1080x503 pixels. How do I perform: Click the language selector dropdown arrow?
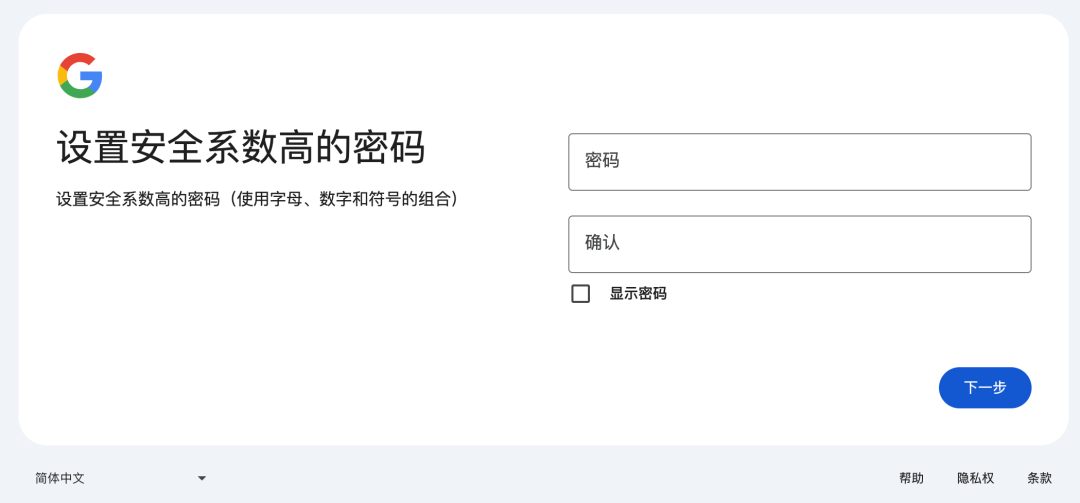coord(202,478)
